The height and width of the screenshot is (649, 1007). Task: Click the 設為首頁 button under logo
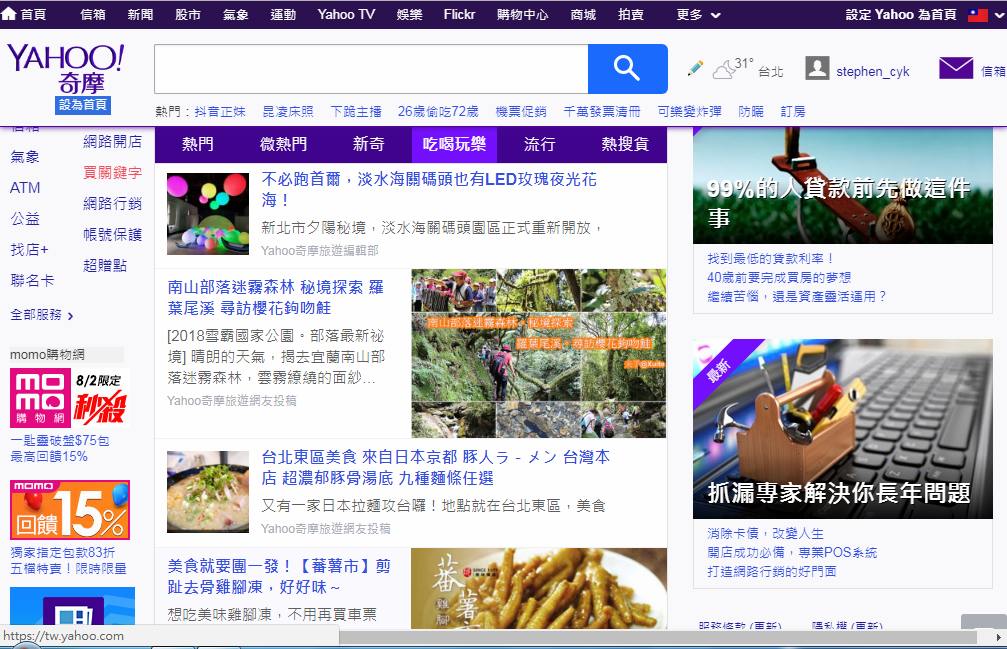coord(83,106)
